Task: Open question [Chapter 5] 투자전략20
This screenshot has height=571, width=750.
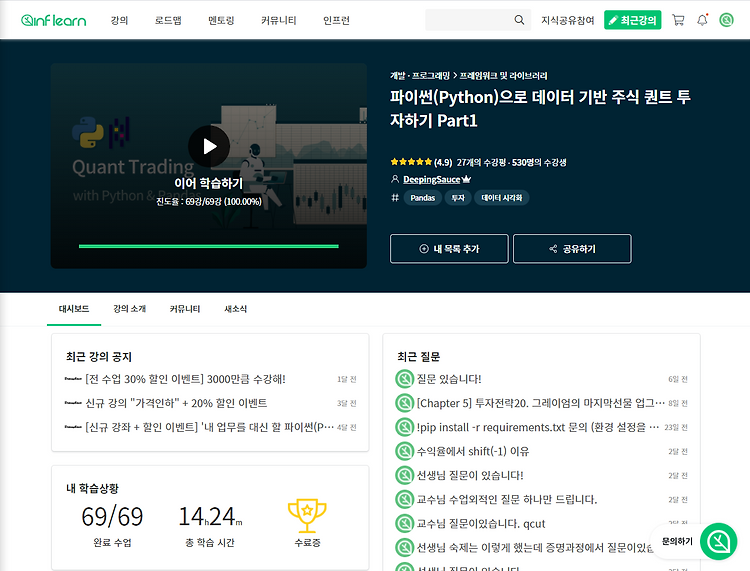Action: point(541,403)
